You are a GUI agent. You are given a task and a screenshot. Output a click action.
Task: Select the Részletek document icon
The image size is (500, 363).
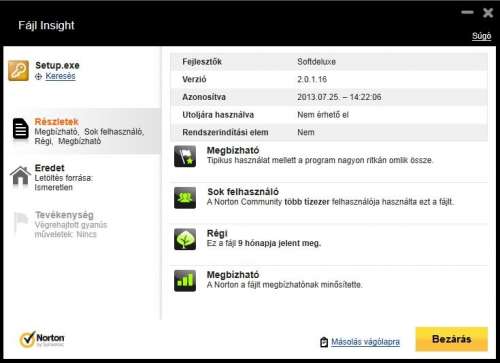pyautogui.click(x=21, y=129)
